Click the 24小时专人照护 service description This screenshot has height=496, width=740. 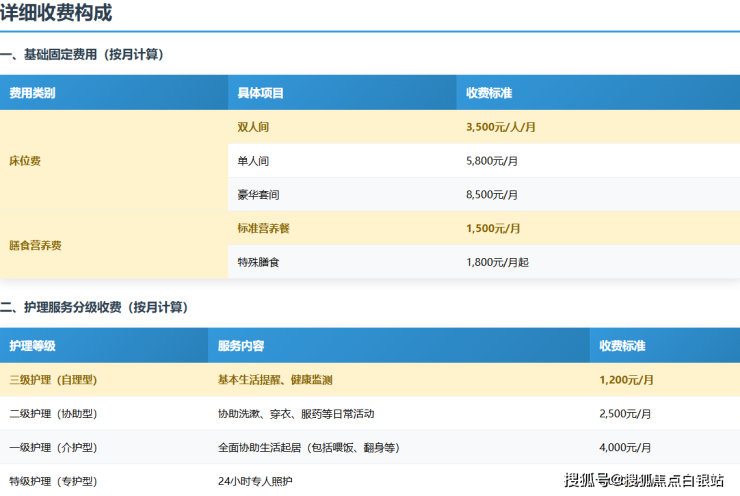(x=254, y=481)
